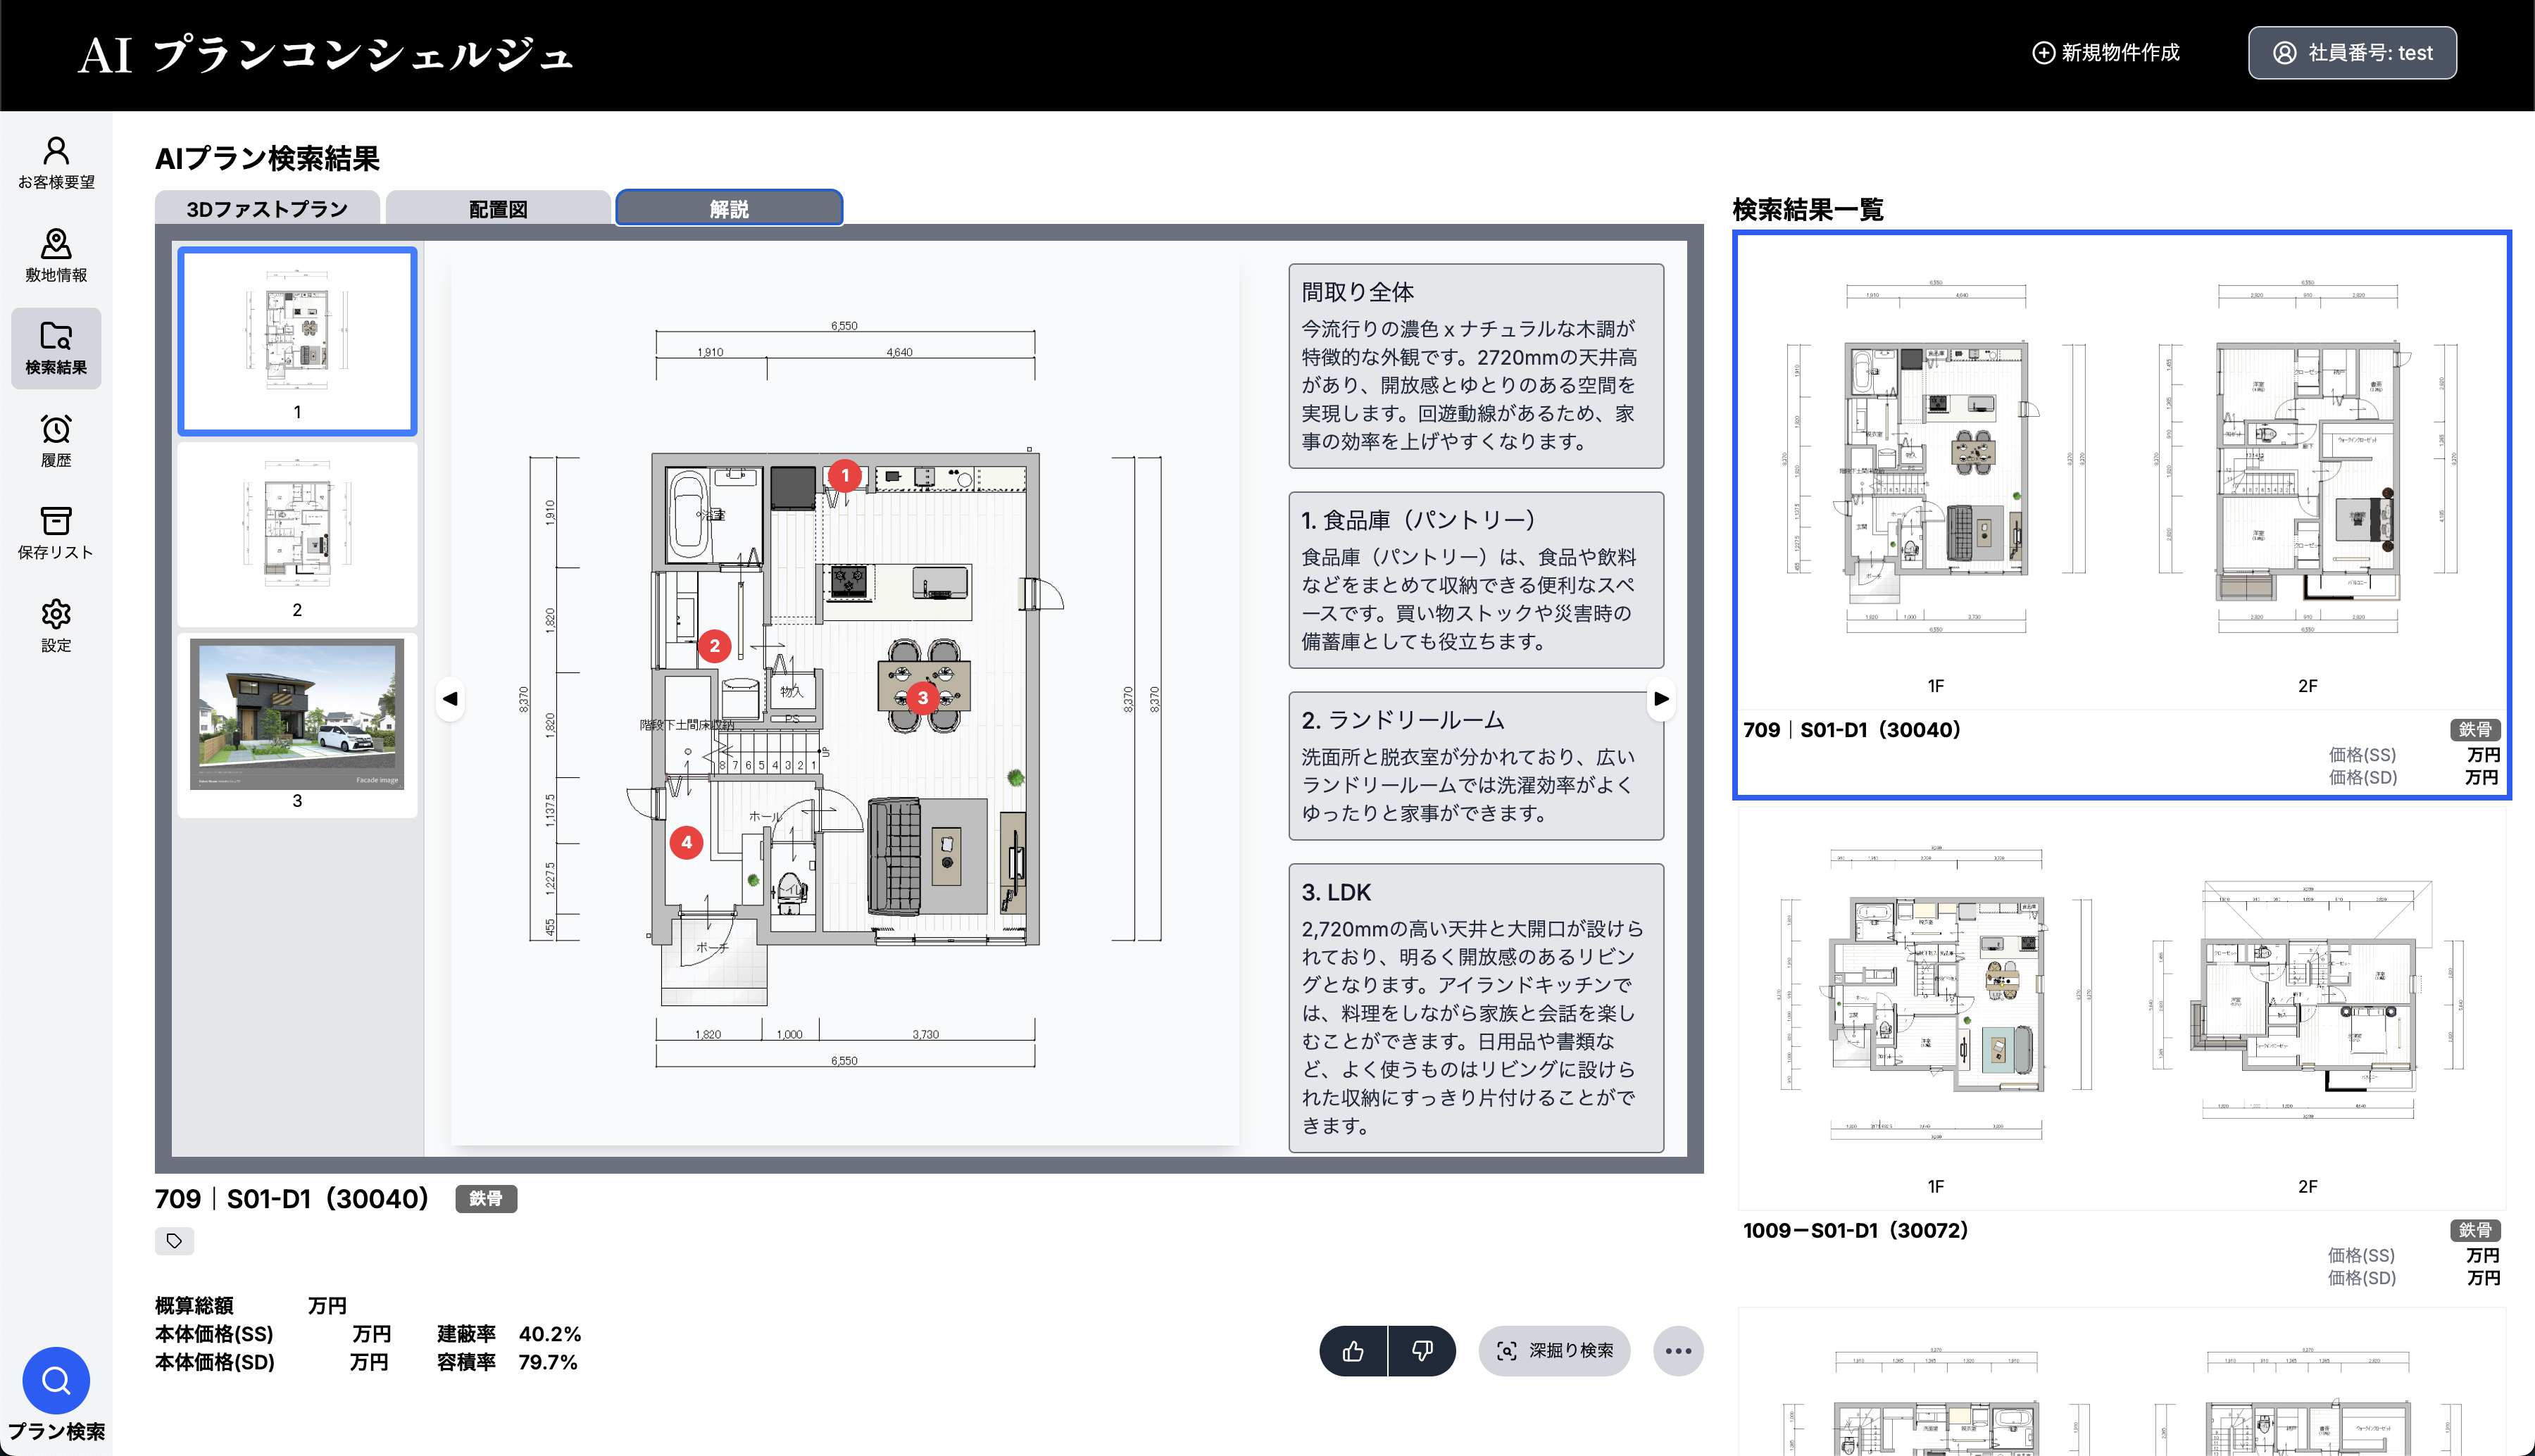Click the thumbs up like button
Image resolution: width=2535 pixels, height=1456 pixels.
[x=1353, y=1351]
